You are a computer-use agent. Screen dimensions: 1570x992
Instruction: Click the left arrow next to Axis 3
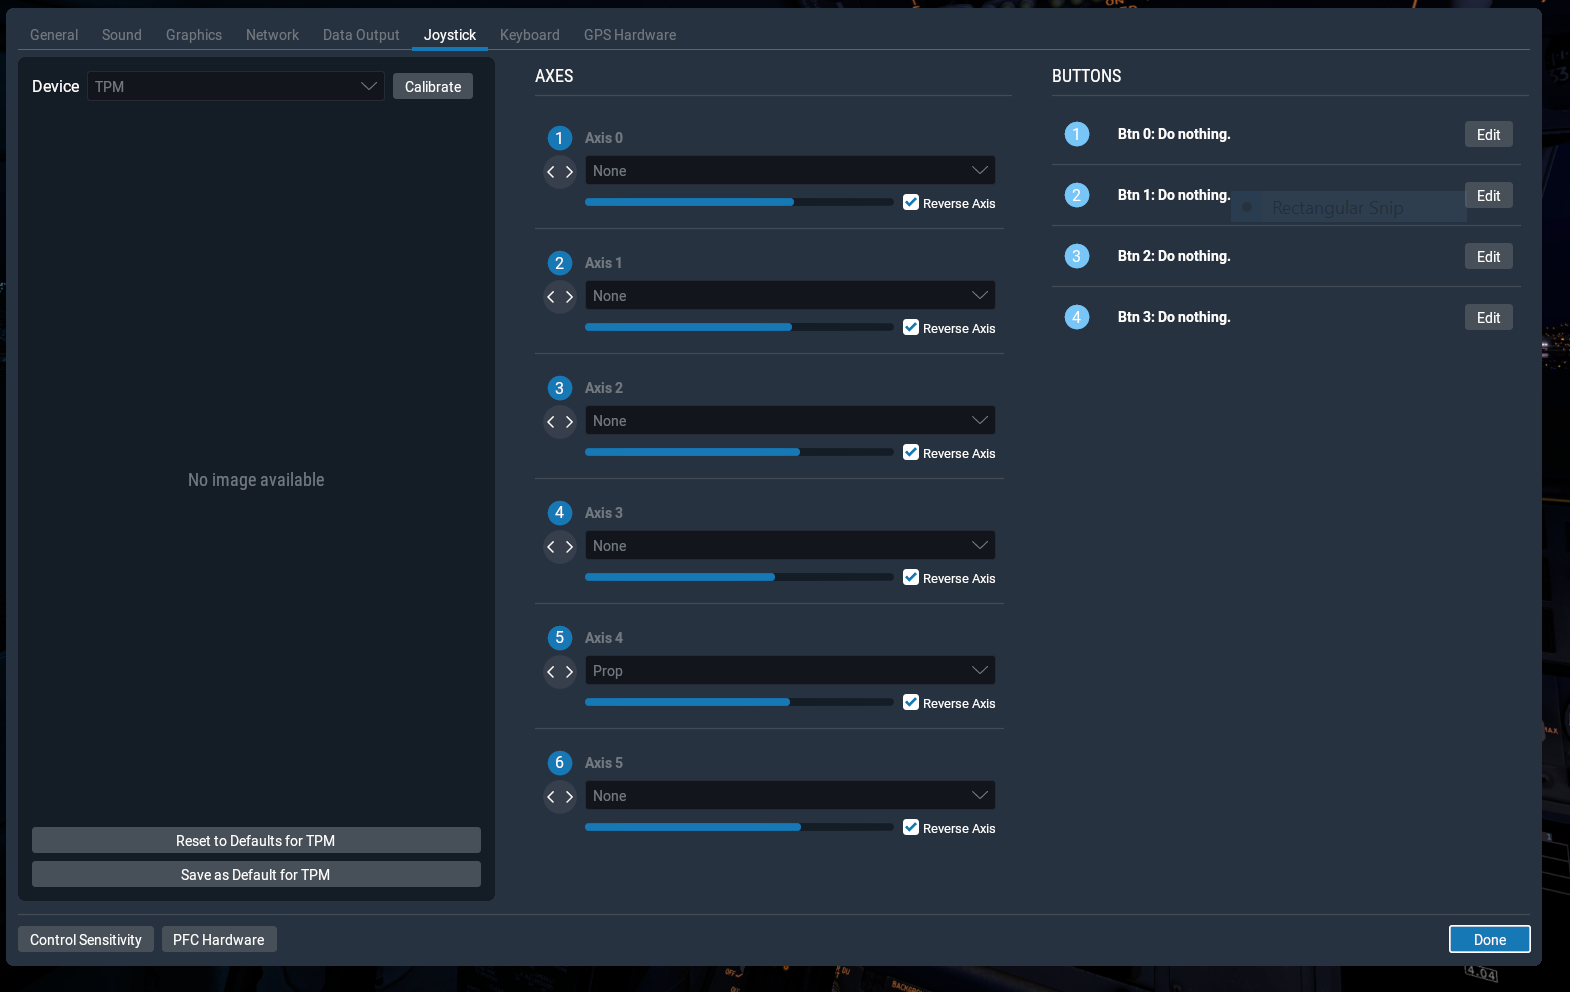pyautogui.click(x=551, y=547)
